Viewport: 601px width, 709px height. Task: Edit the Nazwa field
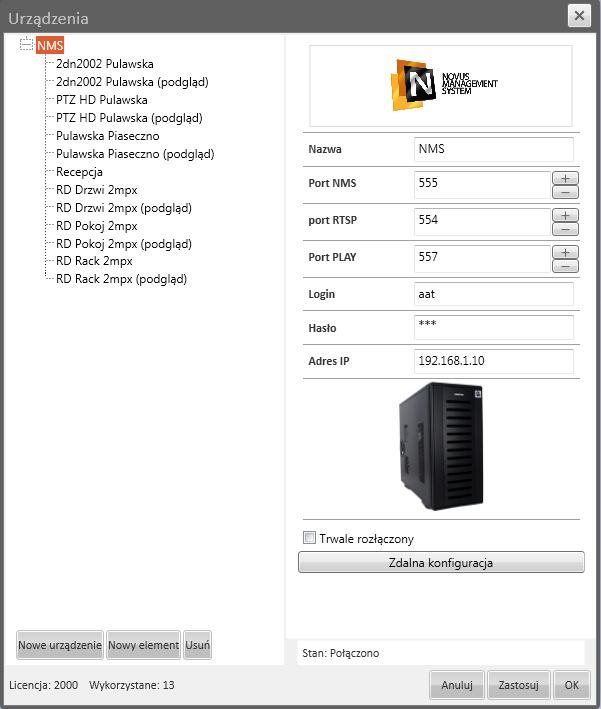493,149
